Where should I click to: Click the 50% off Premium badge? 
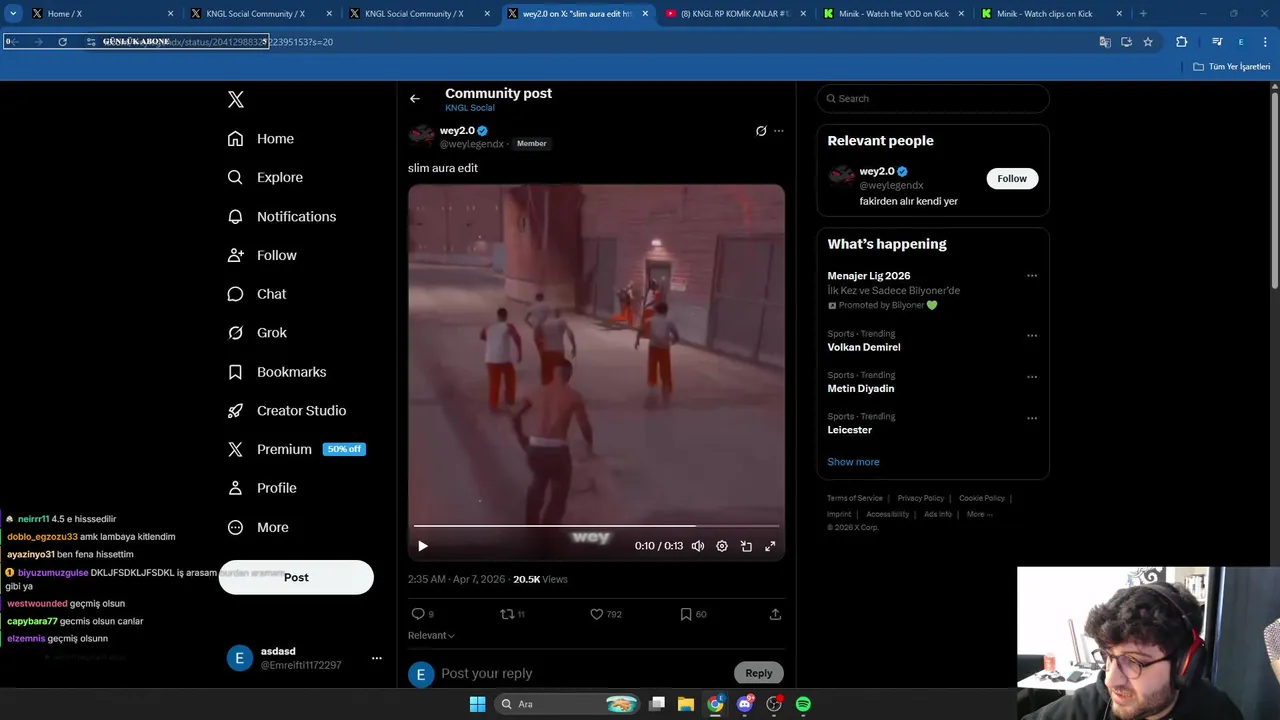coord(344,449)
